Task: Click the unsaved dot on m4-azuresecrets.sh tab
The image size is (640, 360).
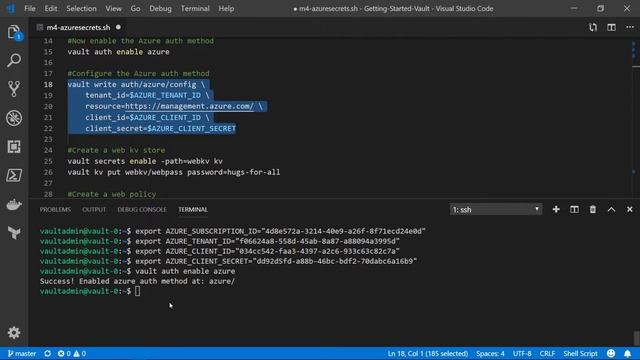Action: (x=118, y=27)
